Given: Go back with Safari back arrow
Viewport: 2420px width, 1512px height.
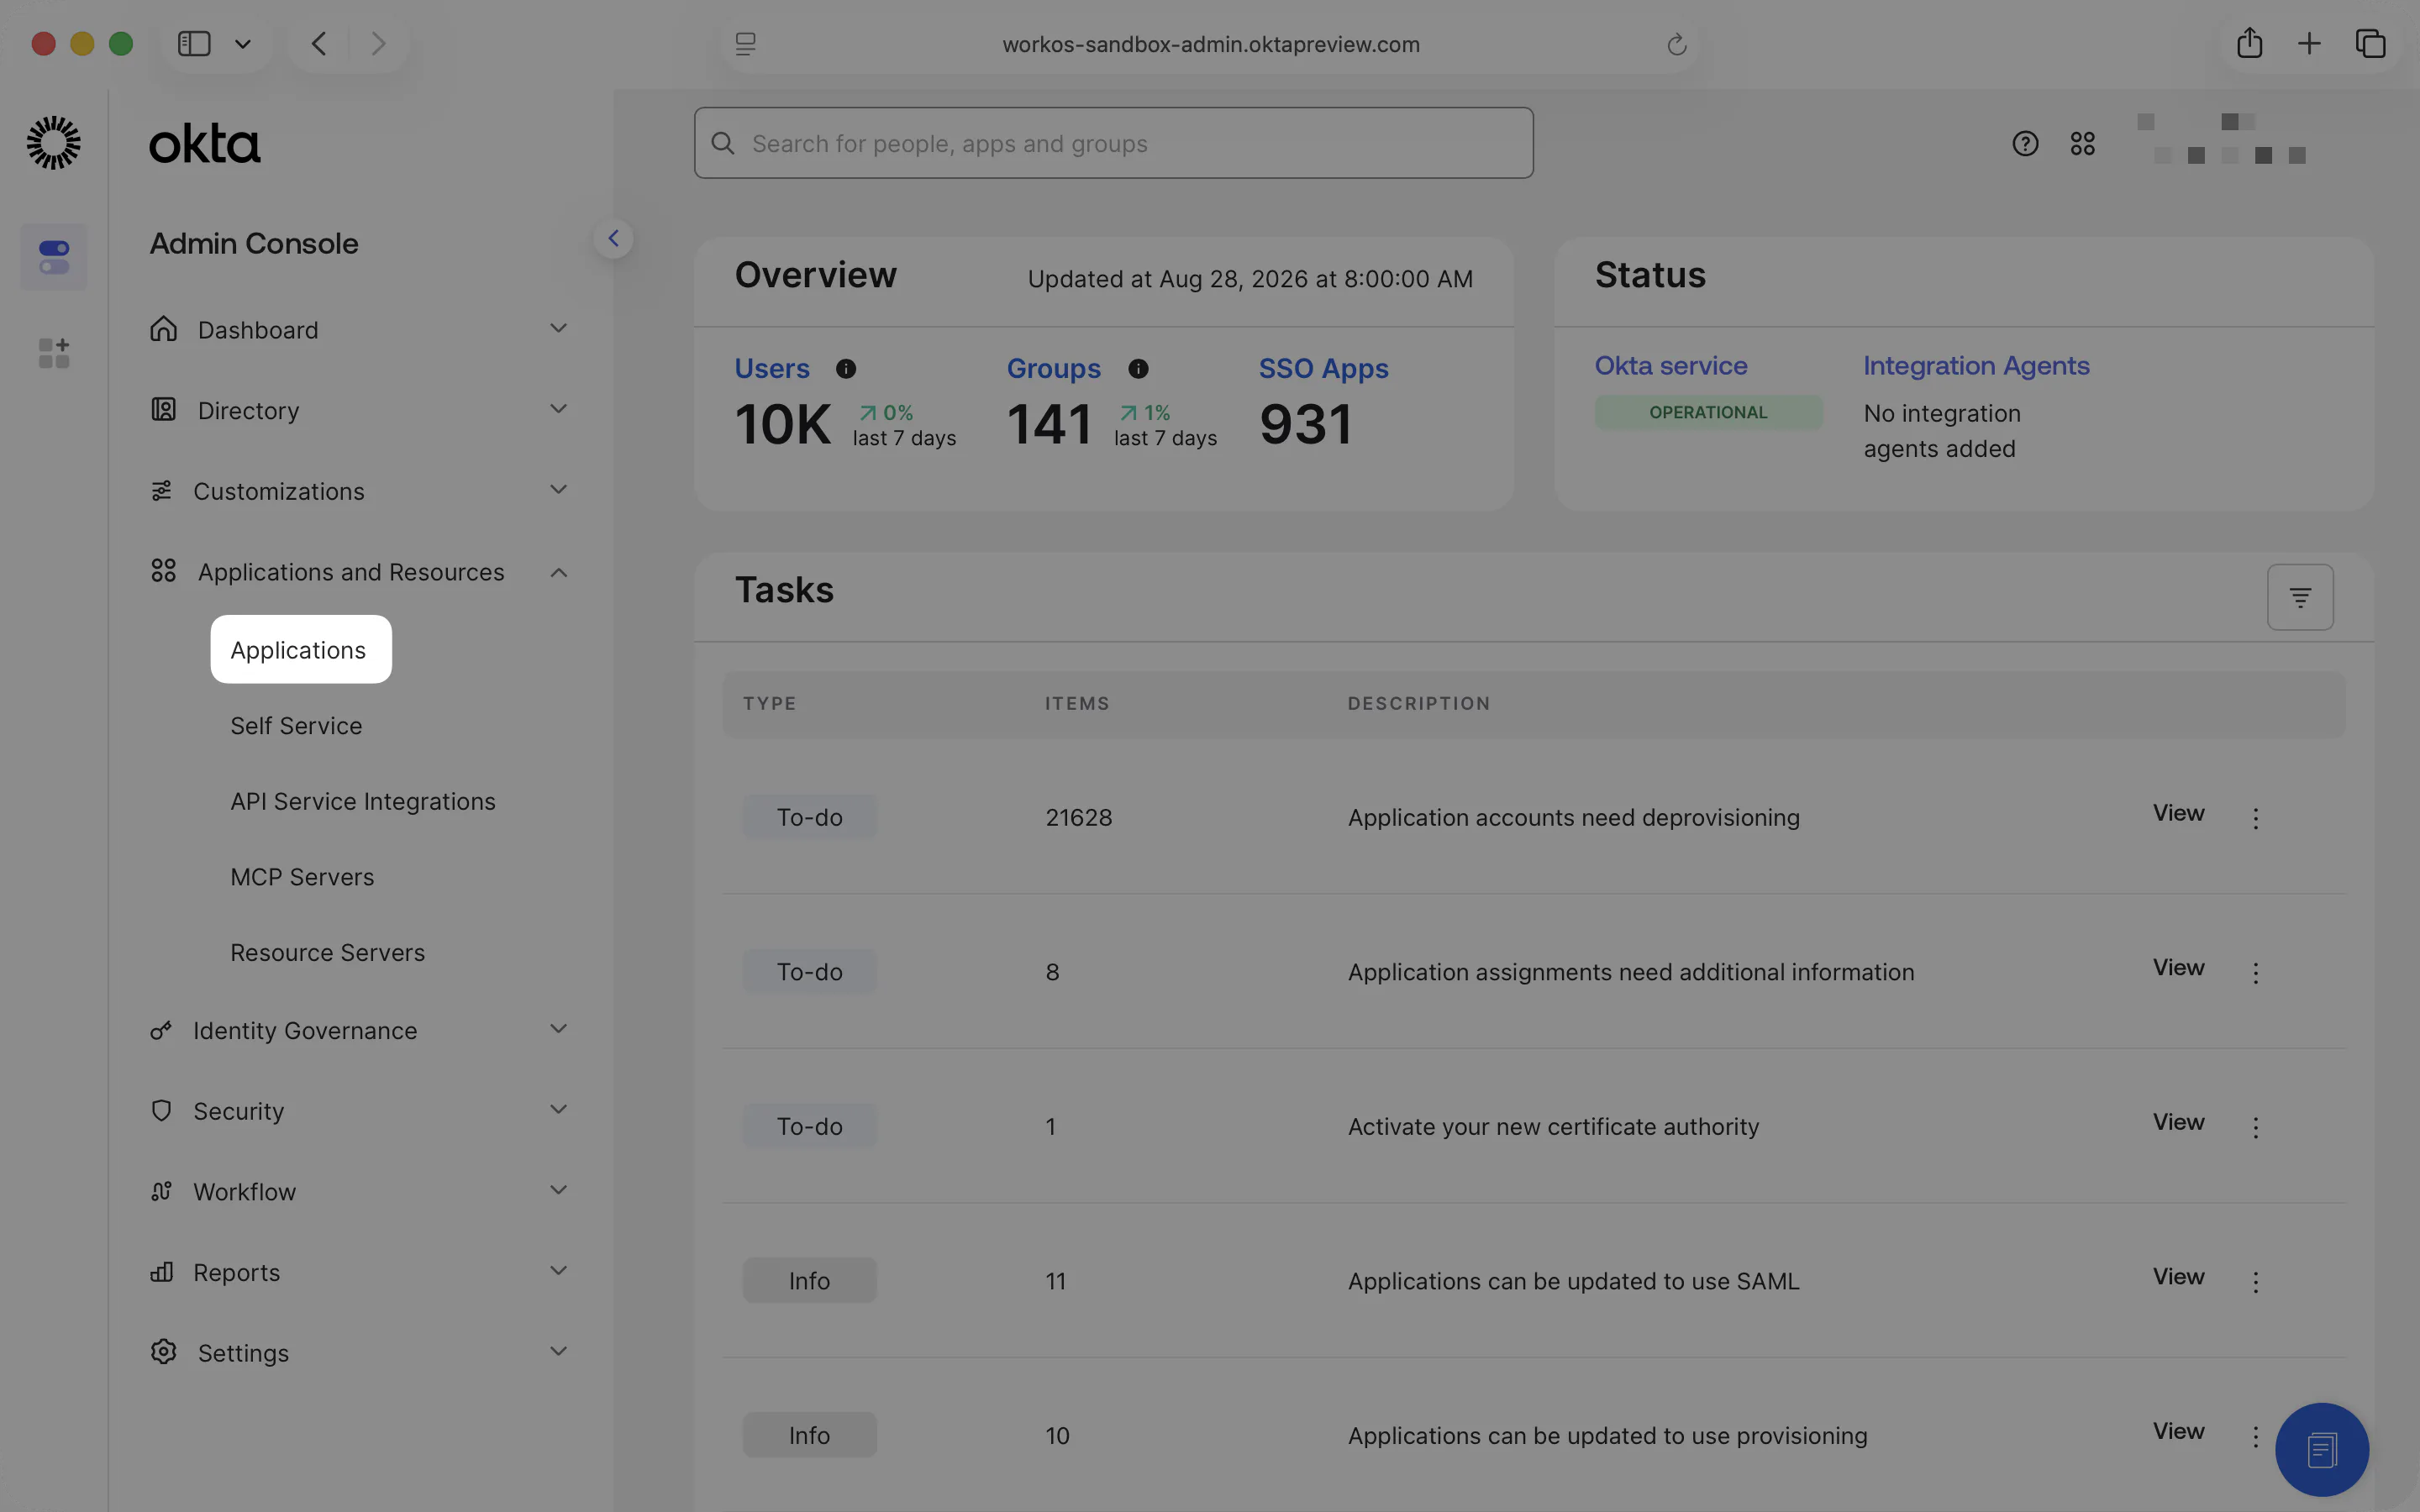Looking at the screenshot, I should (319, 43).
